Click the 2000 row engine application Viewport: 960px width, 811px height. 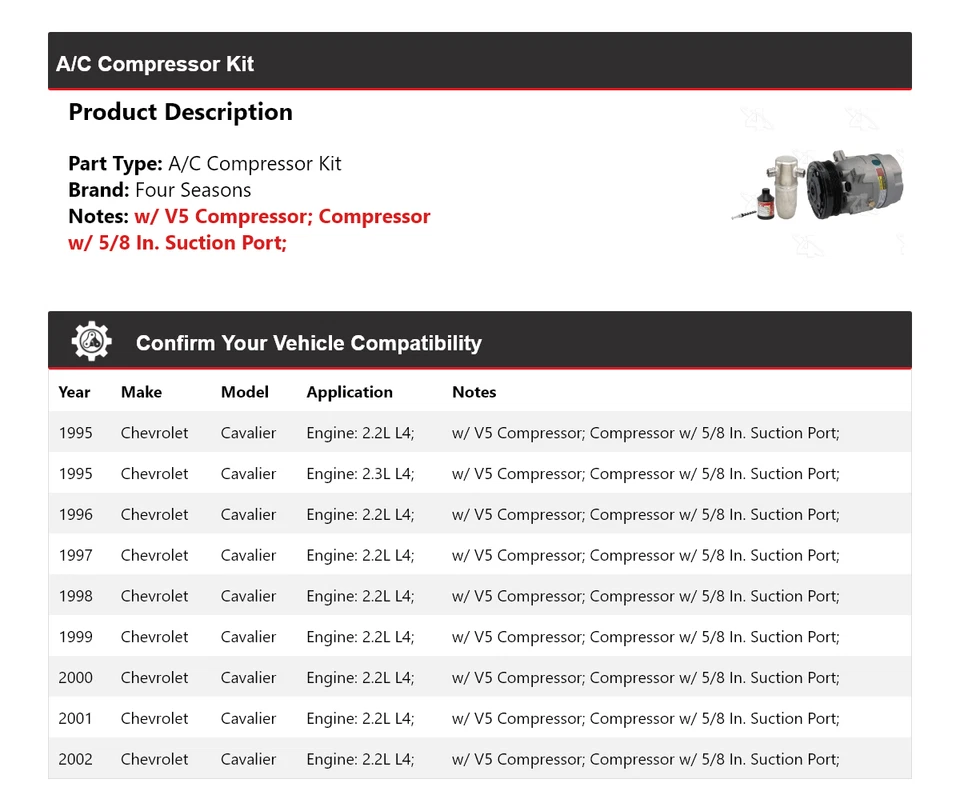click(360, 677)
